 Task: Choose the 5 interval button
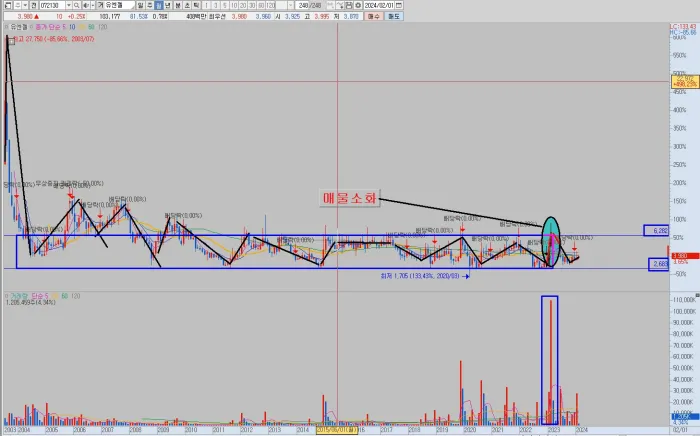pyautogui.click(x=225, y=5)
